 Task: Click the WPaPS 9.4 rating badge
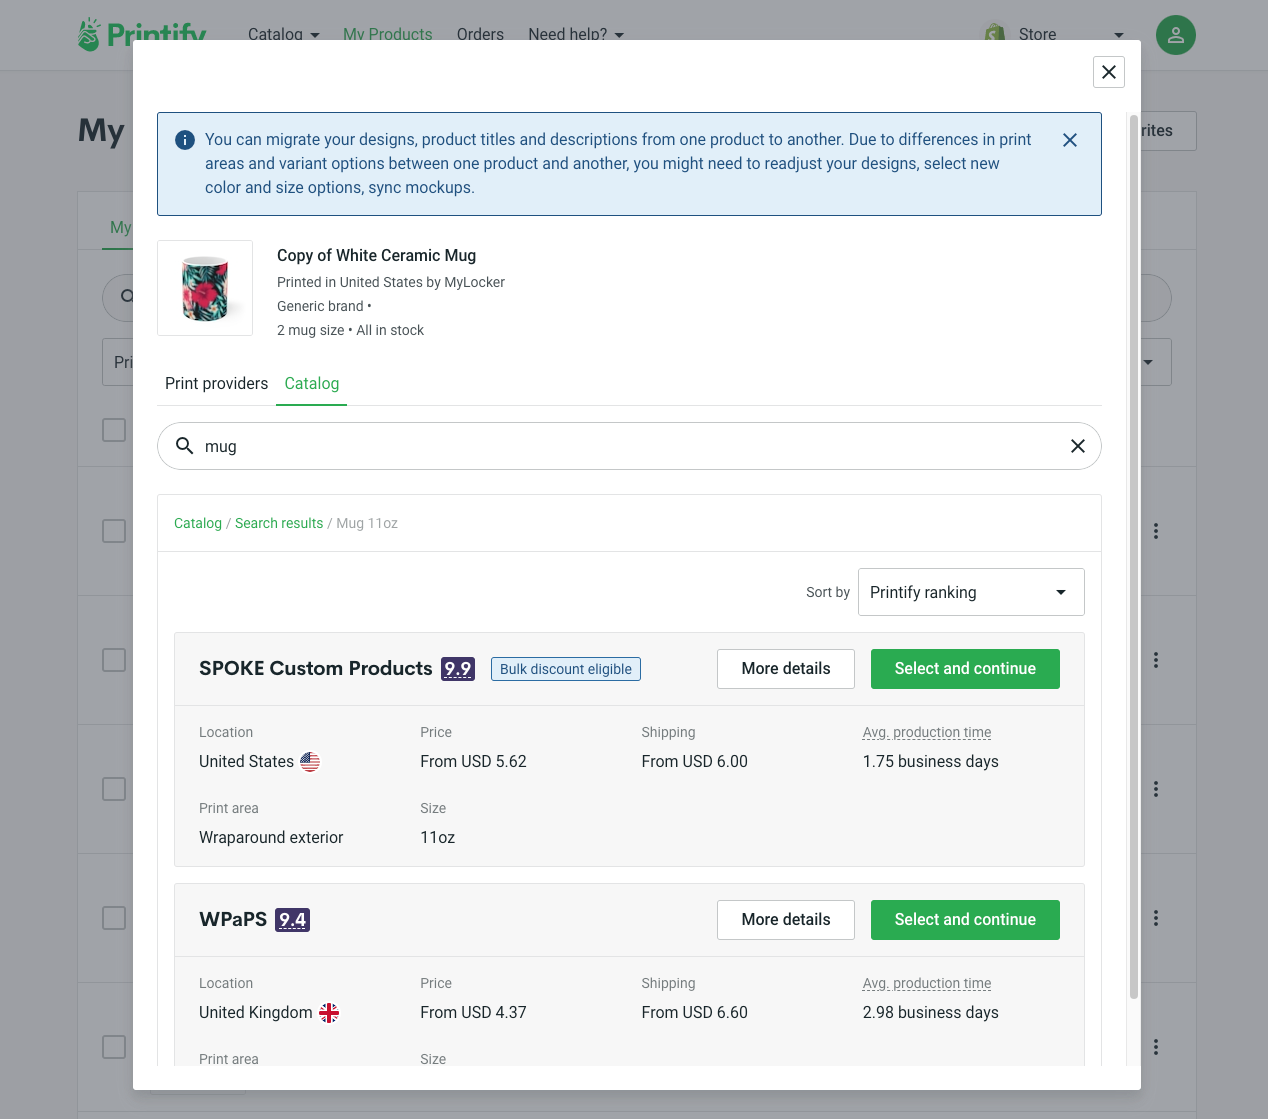tap(293, 920)
